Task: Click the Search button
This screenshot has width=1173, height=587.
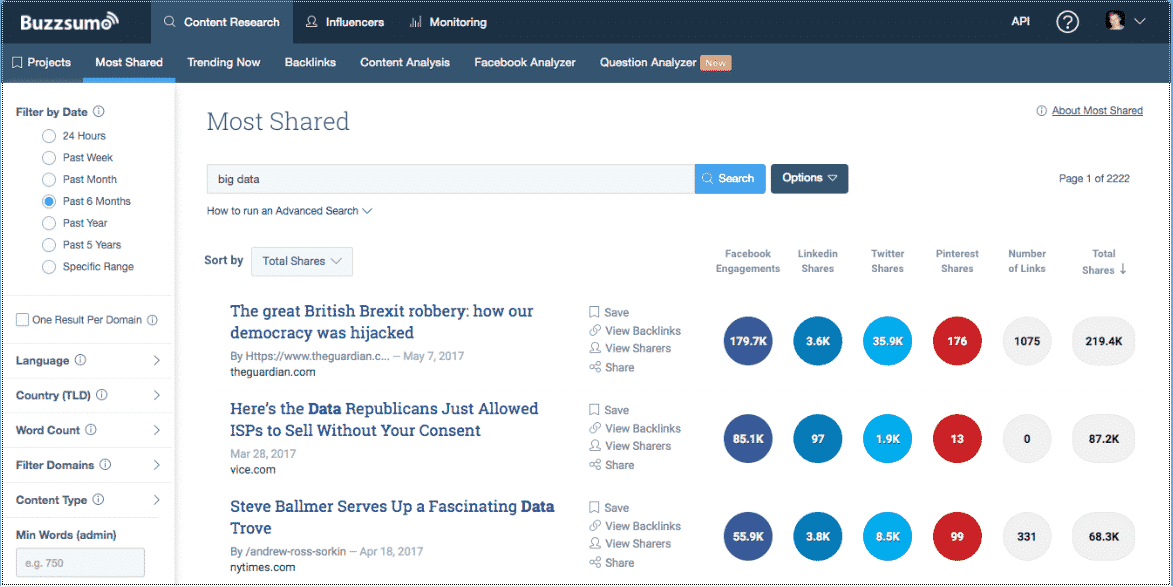Action: (729, 178)
